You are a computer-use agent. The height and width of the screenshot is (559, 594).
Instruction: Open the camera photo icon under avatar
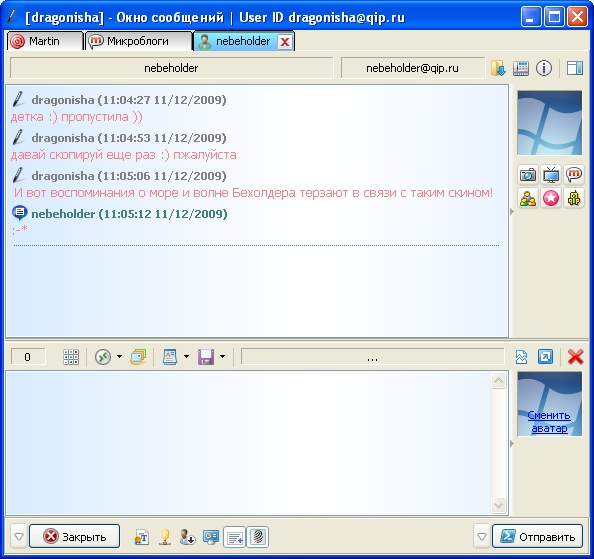[x=528, y=175]
